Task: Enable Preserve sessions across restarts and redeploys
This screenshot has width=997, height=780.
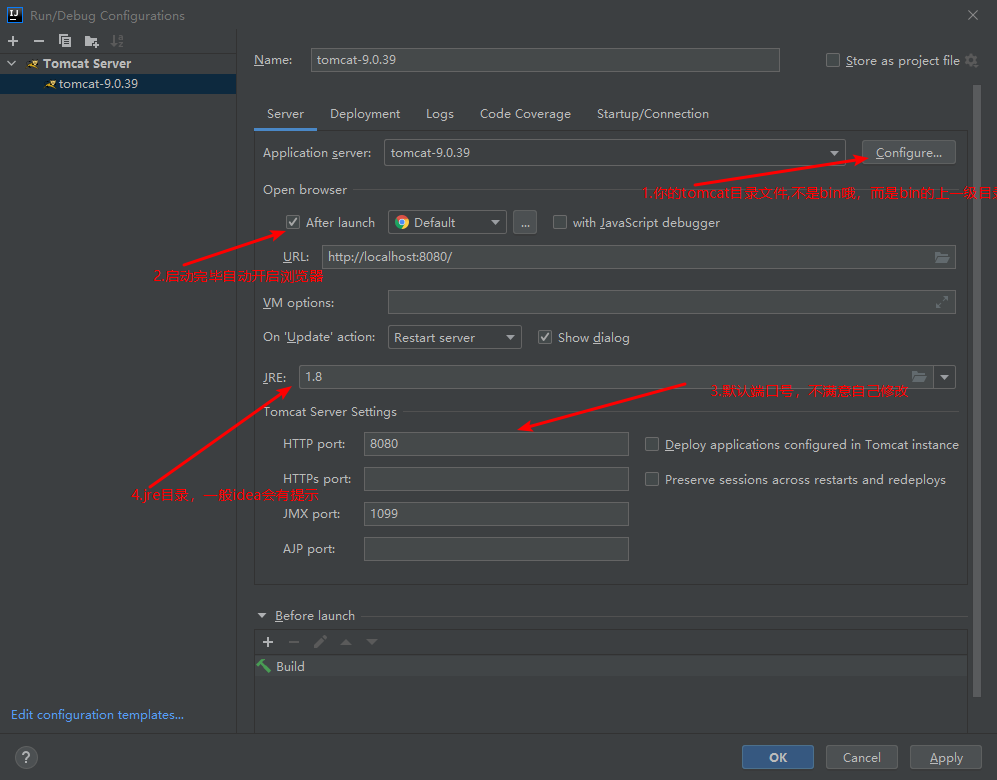Action: pos(652,479)
